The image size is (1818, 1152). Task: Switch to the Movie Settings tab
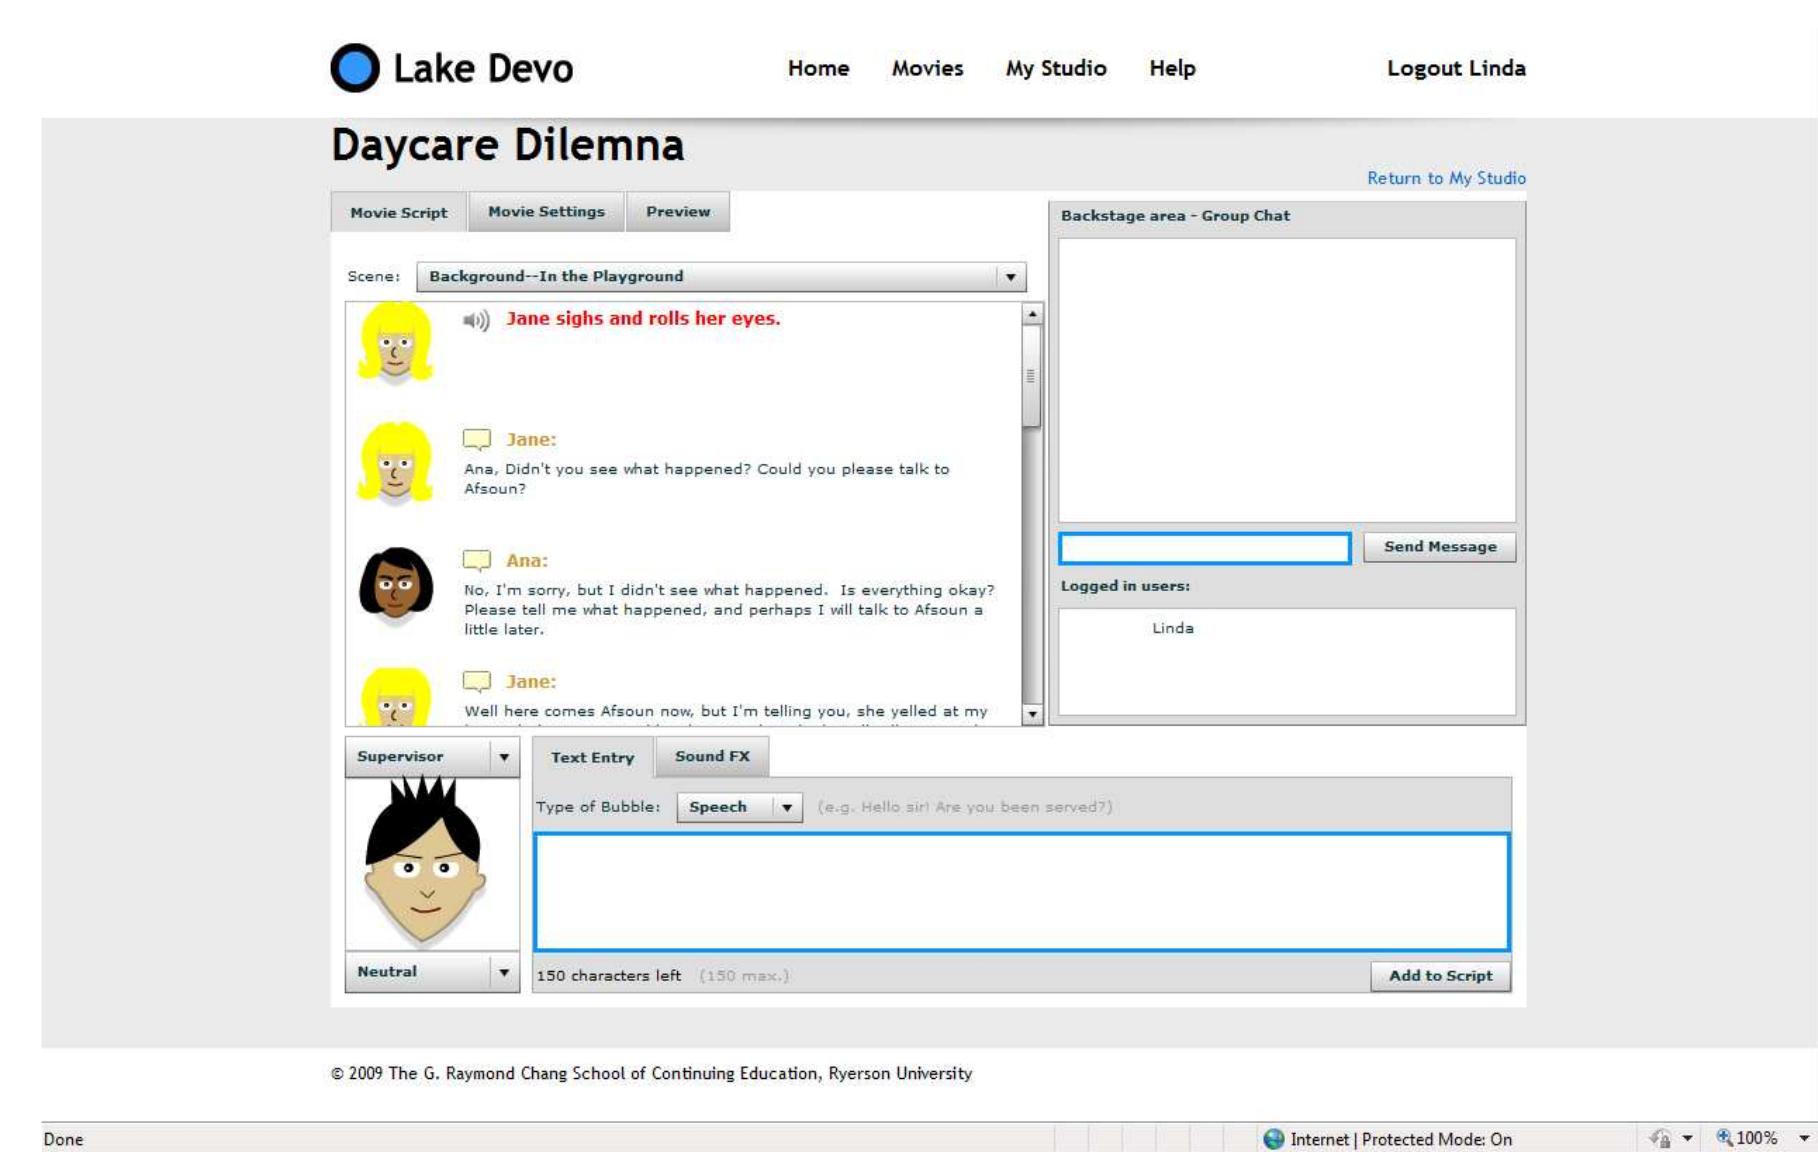tap(546, 212)
